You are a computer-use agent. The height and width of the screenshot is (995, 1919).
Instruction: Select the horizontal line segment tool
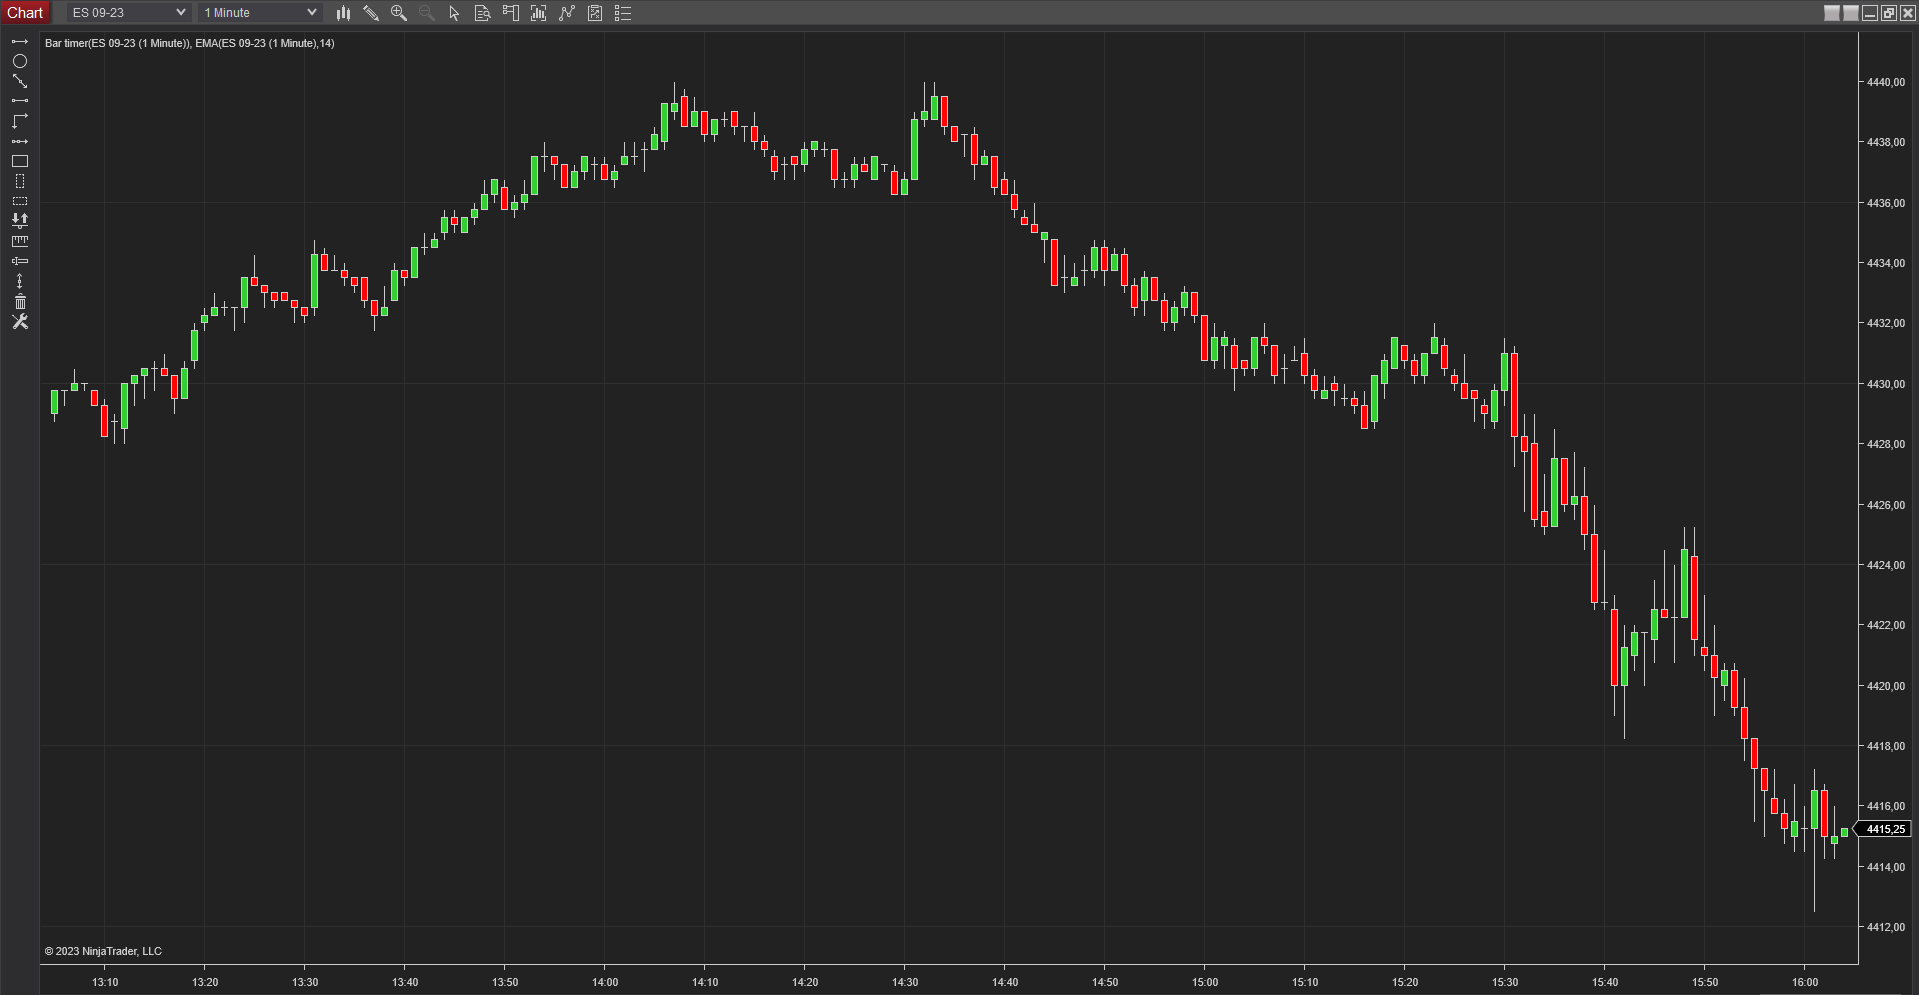click(x=19, y=101)
